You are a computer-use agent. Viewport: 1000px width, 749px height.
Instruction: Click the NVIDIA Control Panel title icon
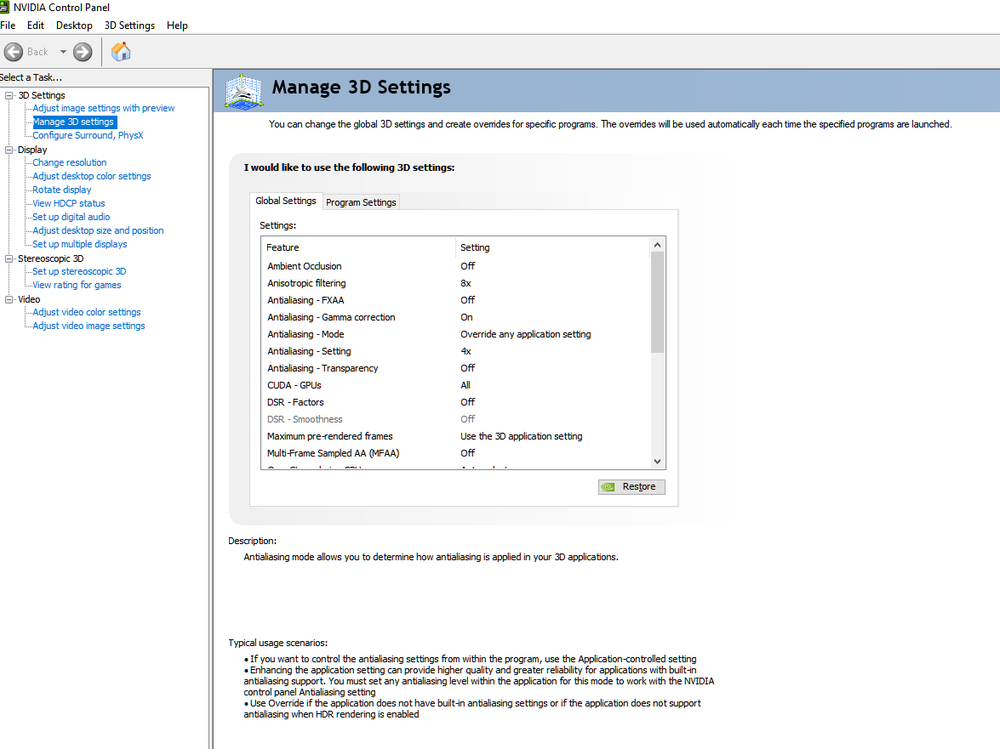(4, 7)
